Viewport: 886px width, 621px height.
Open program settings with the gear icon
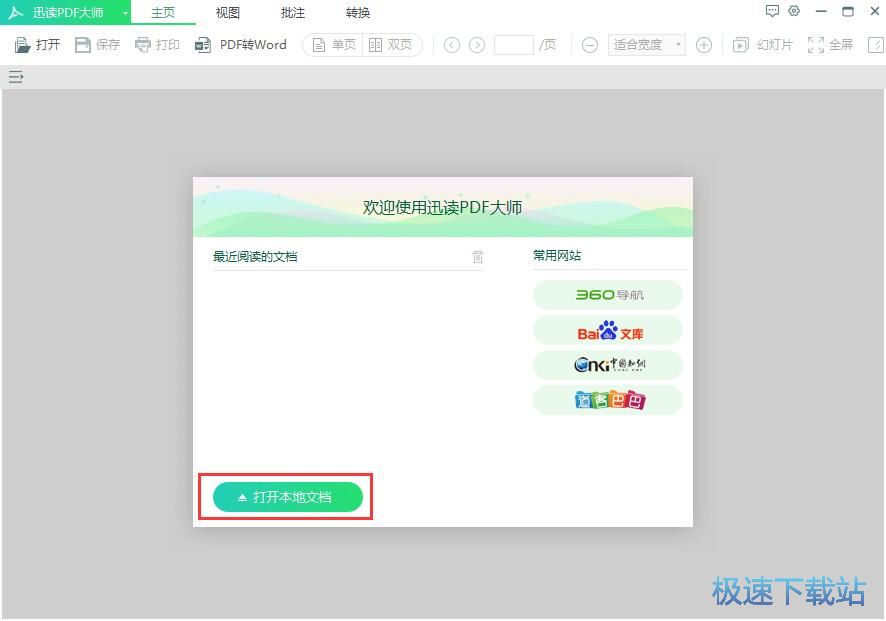tap(794, 10)
